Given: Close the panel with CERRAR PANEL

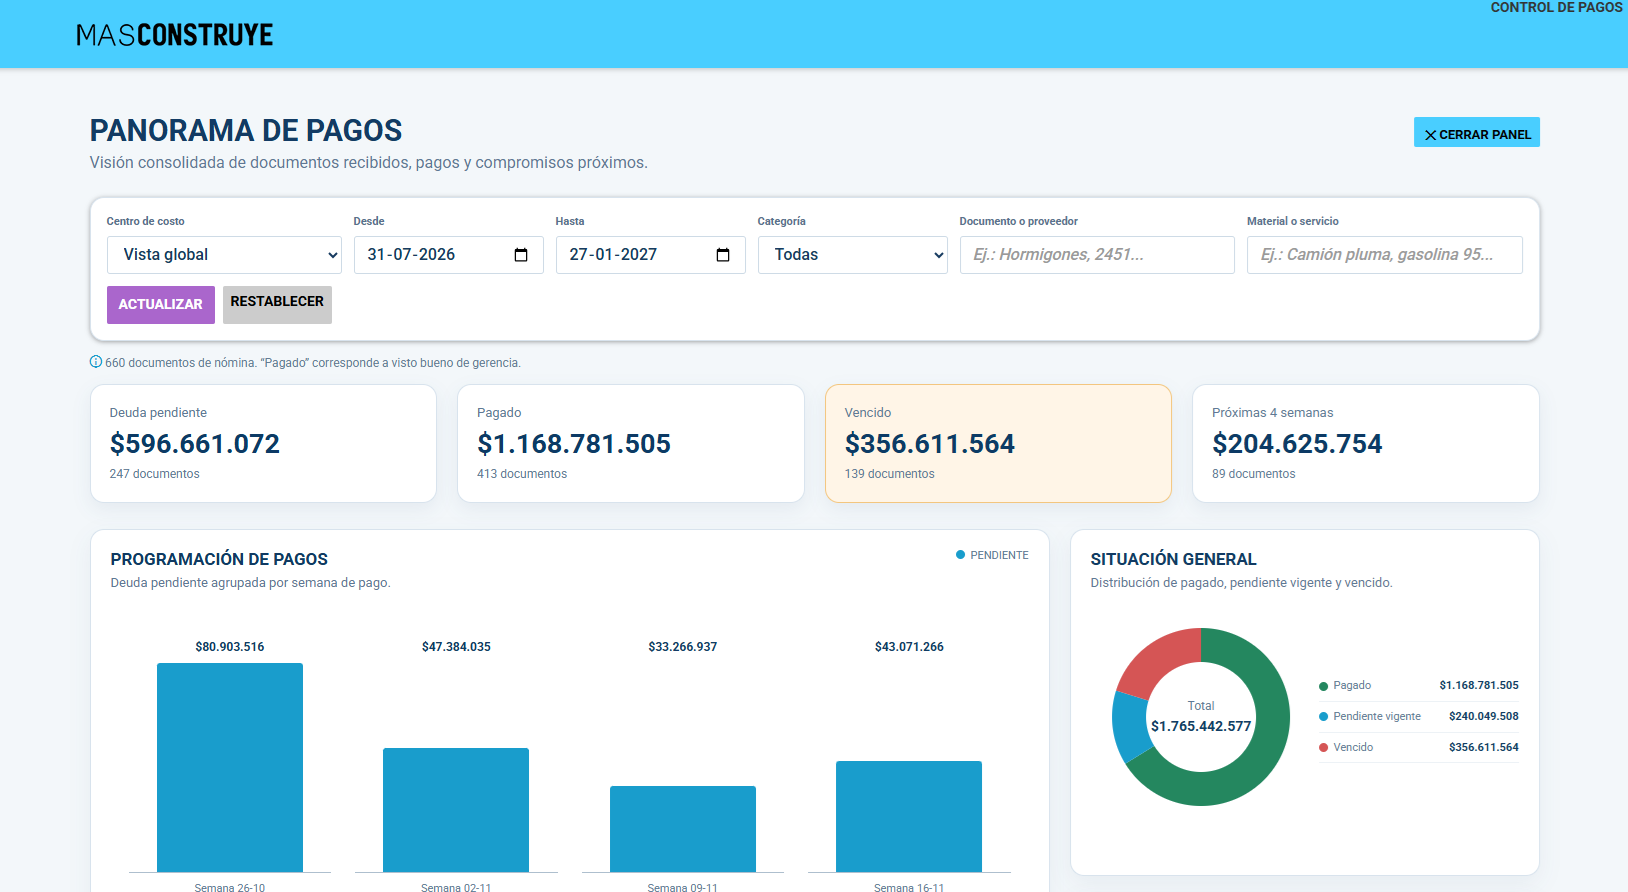Looking at the screenshot, I should [x=1477, y=133].
